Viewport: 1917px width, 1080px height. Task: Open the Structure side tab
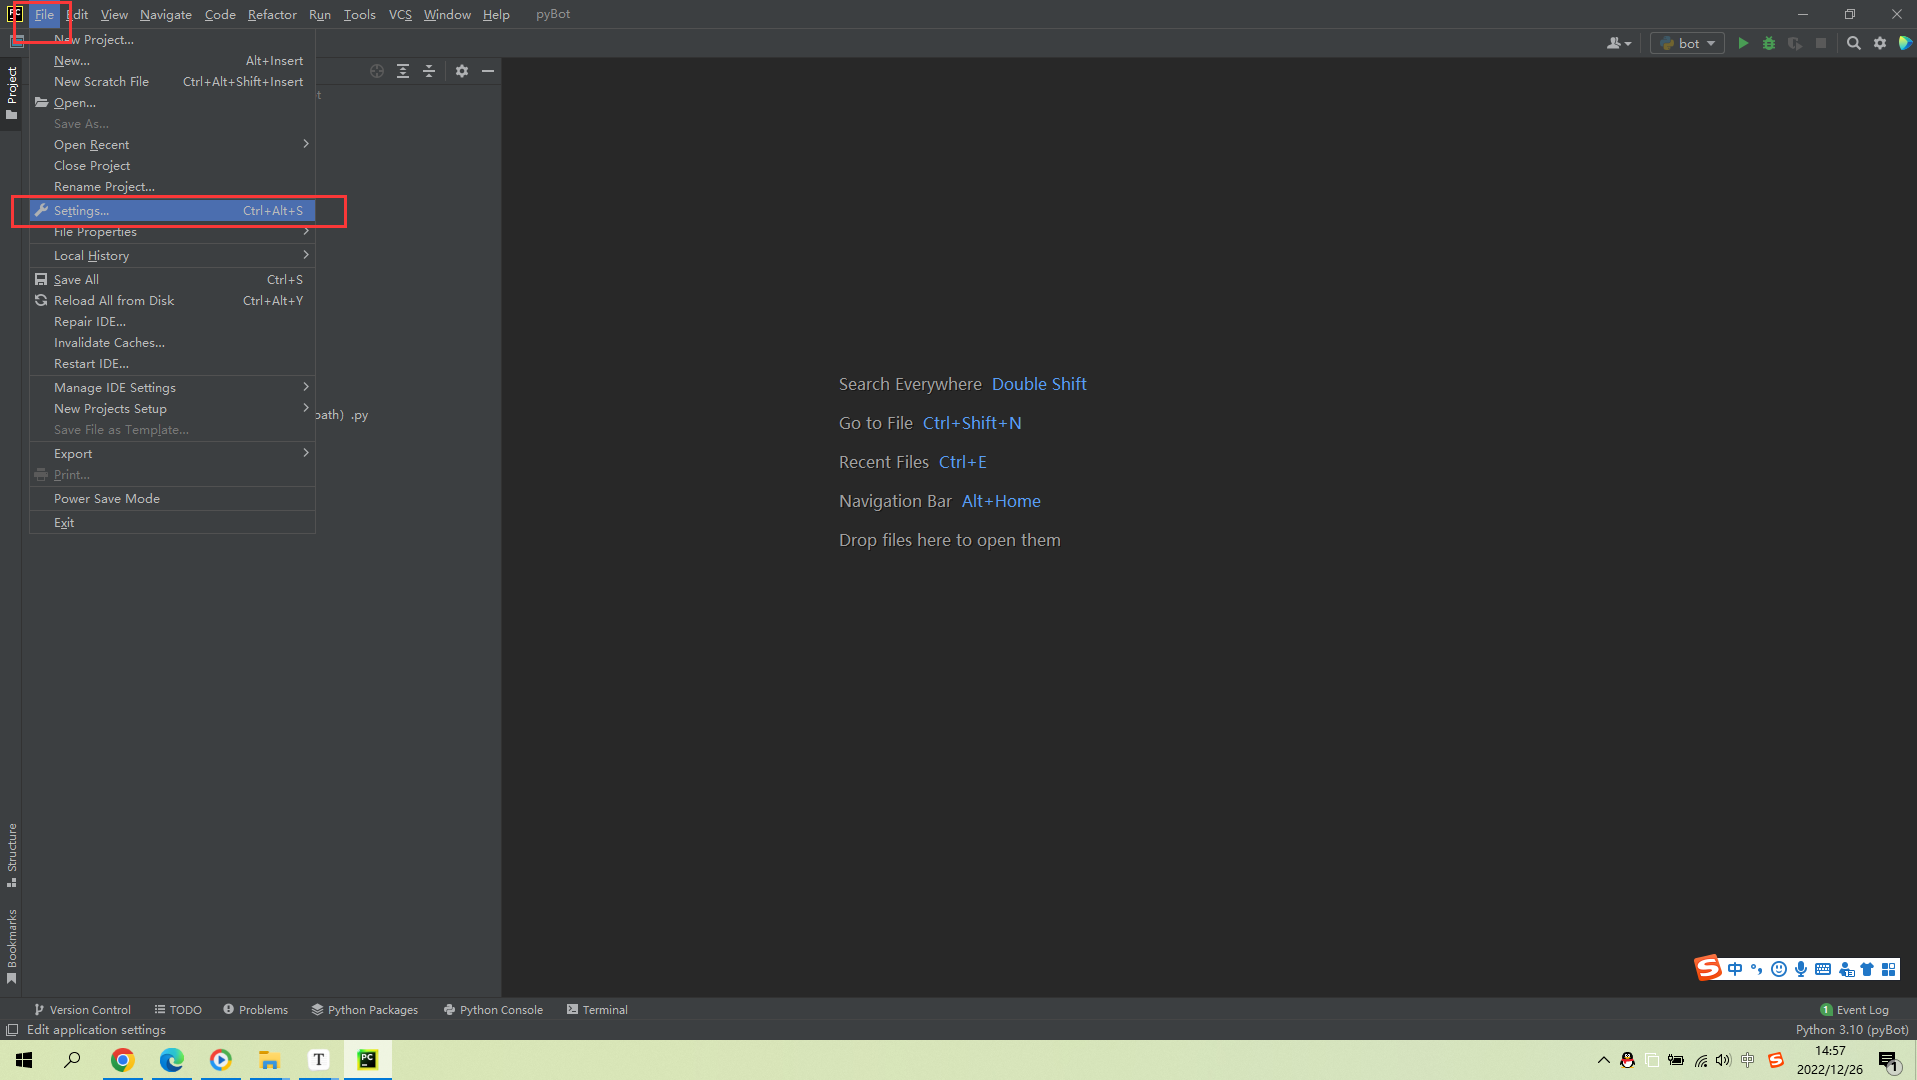[12, 855]
